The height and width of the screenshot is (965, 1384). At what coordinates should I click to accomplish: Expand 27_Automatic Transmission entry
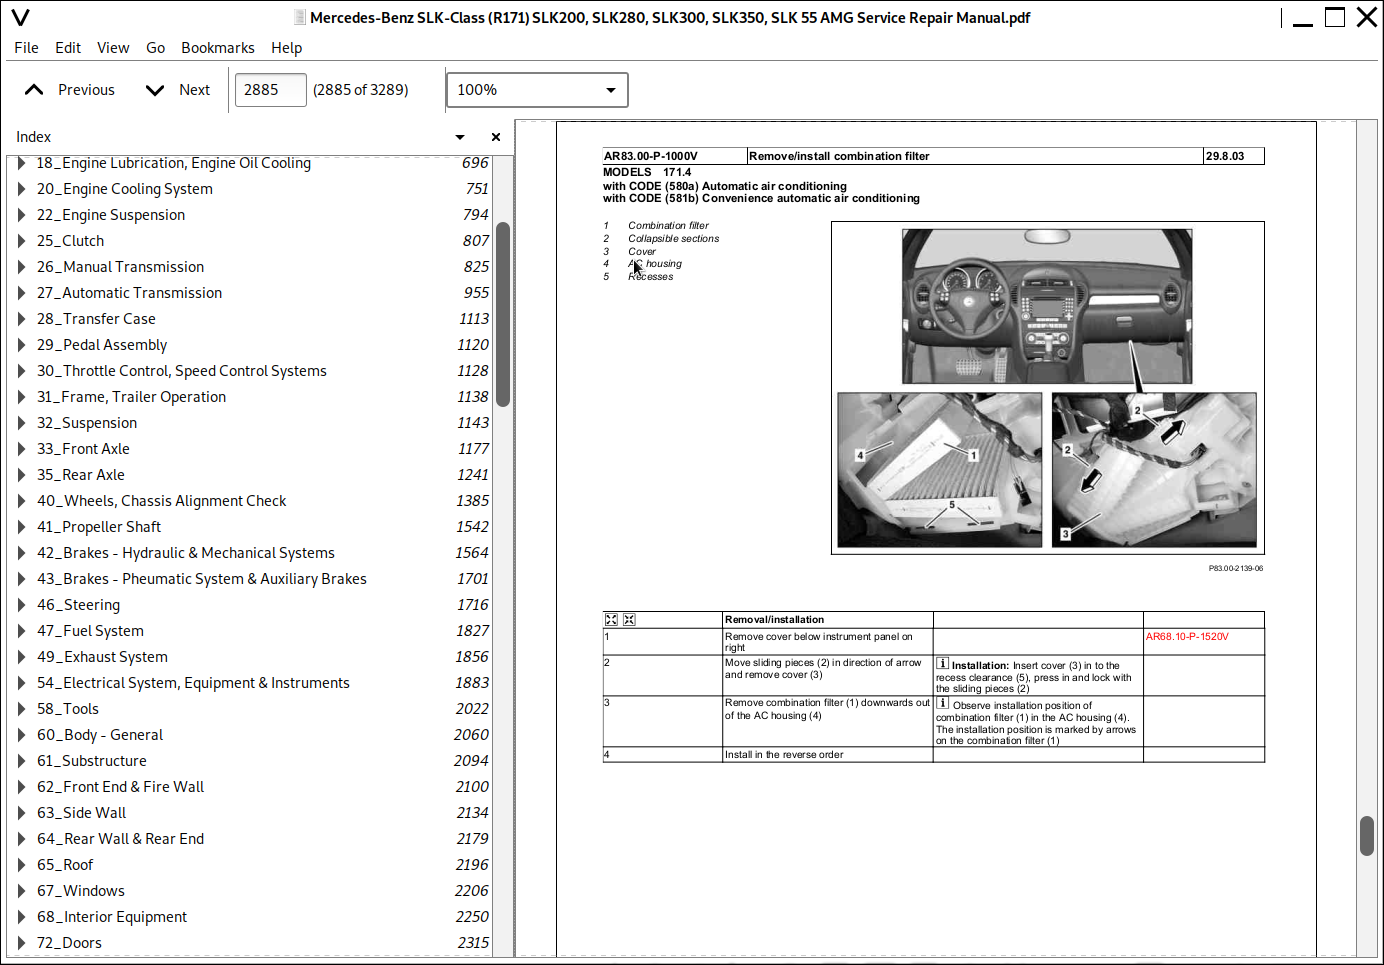tap(21, 293)
